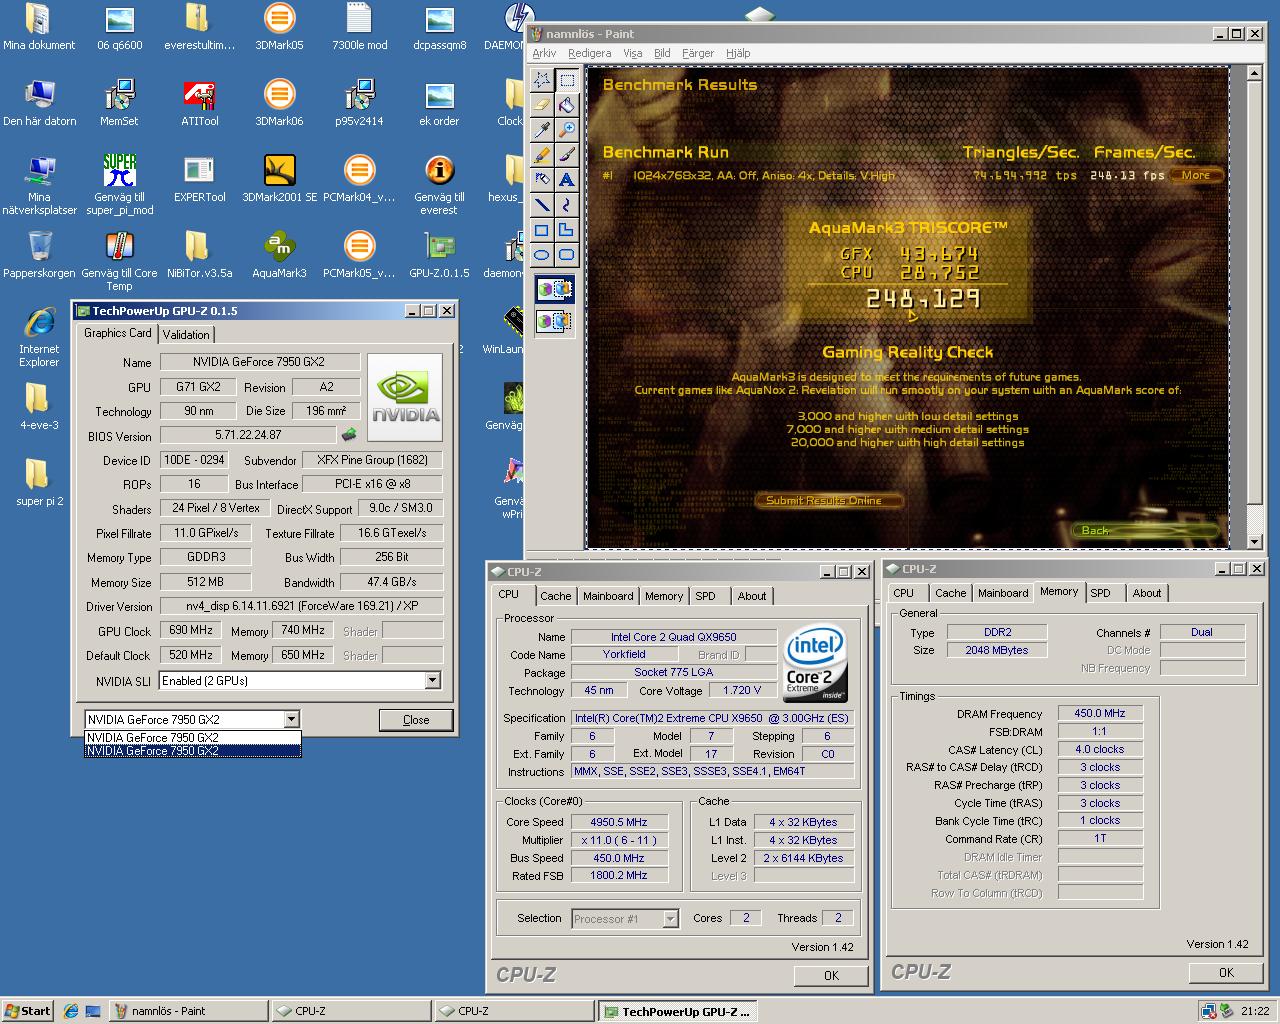Activate the Magnifier tool in Paint
Viewport: 1280px width, 1024px height.
pos(566,130)
